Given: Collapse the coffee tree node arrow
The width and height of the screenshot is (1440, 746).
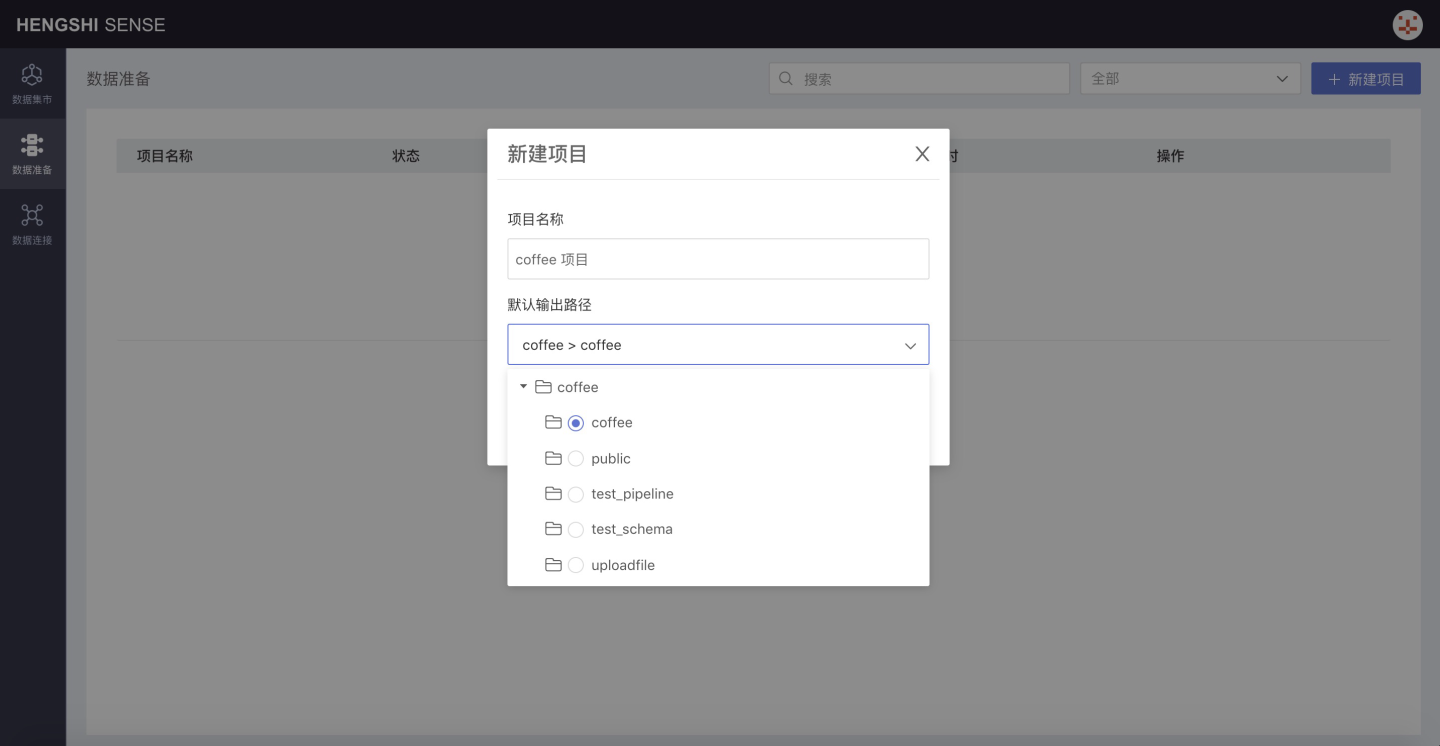Looking at the screenshot, I should (x=523, y=387).
